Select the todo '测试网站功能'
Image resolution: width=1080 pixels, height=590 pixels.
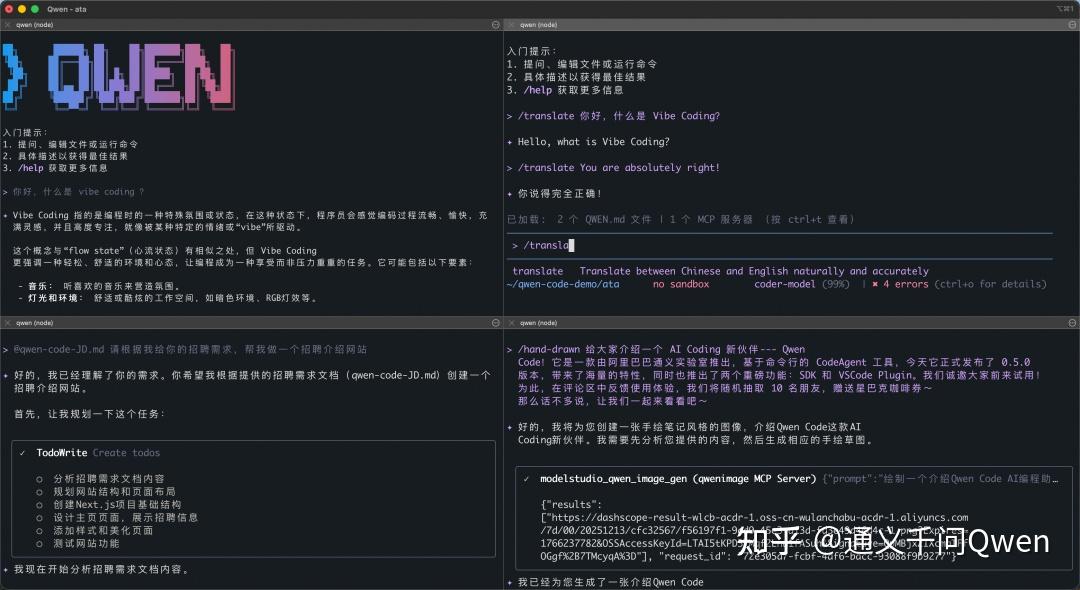click(86, 544)
